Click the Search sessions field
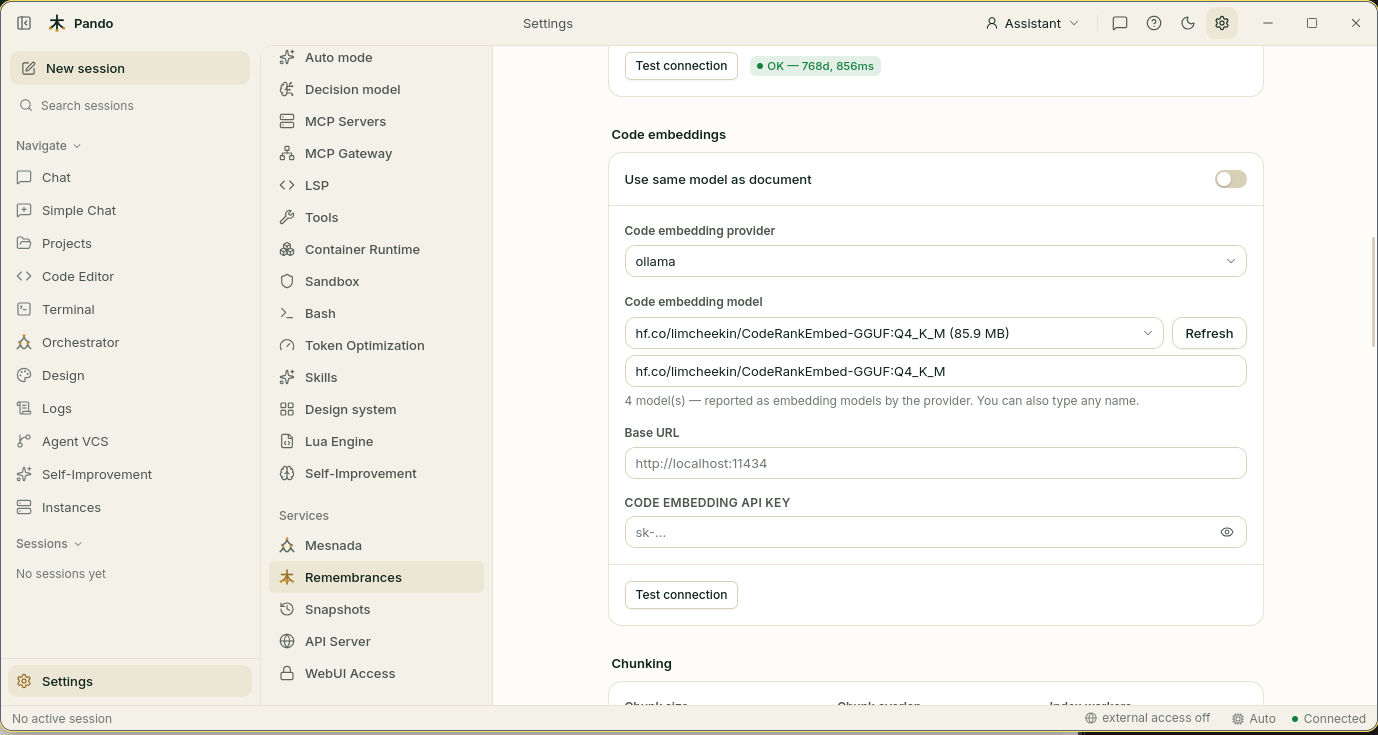This screenshot has width=1378, height=735. (x=130, y=105)
